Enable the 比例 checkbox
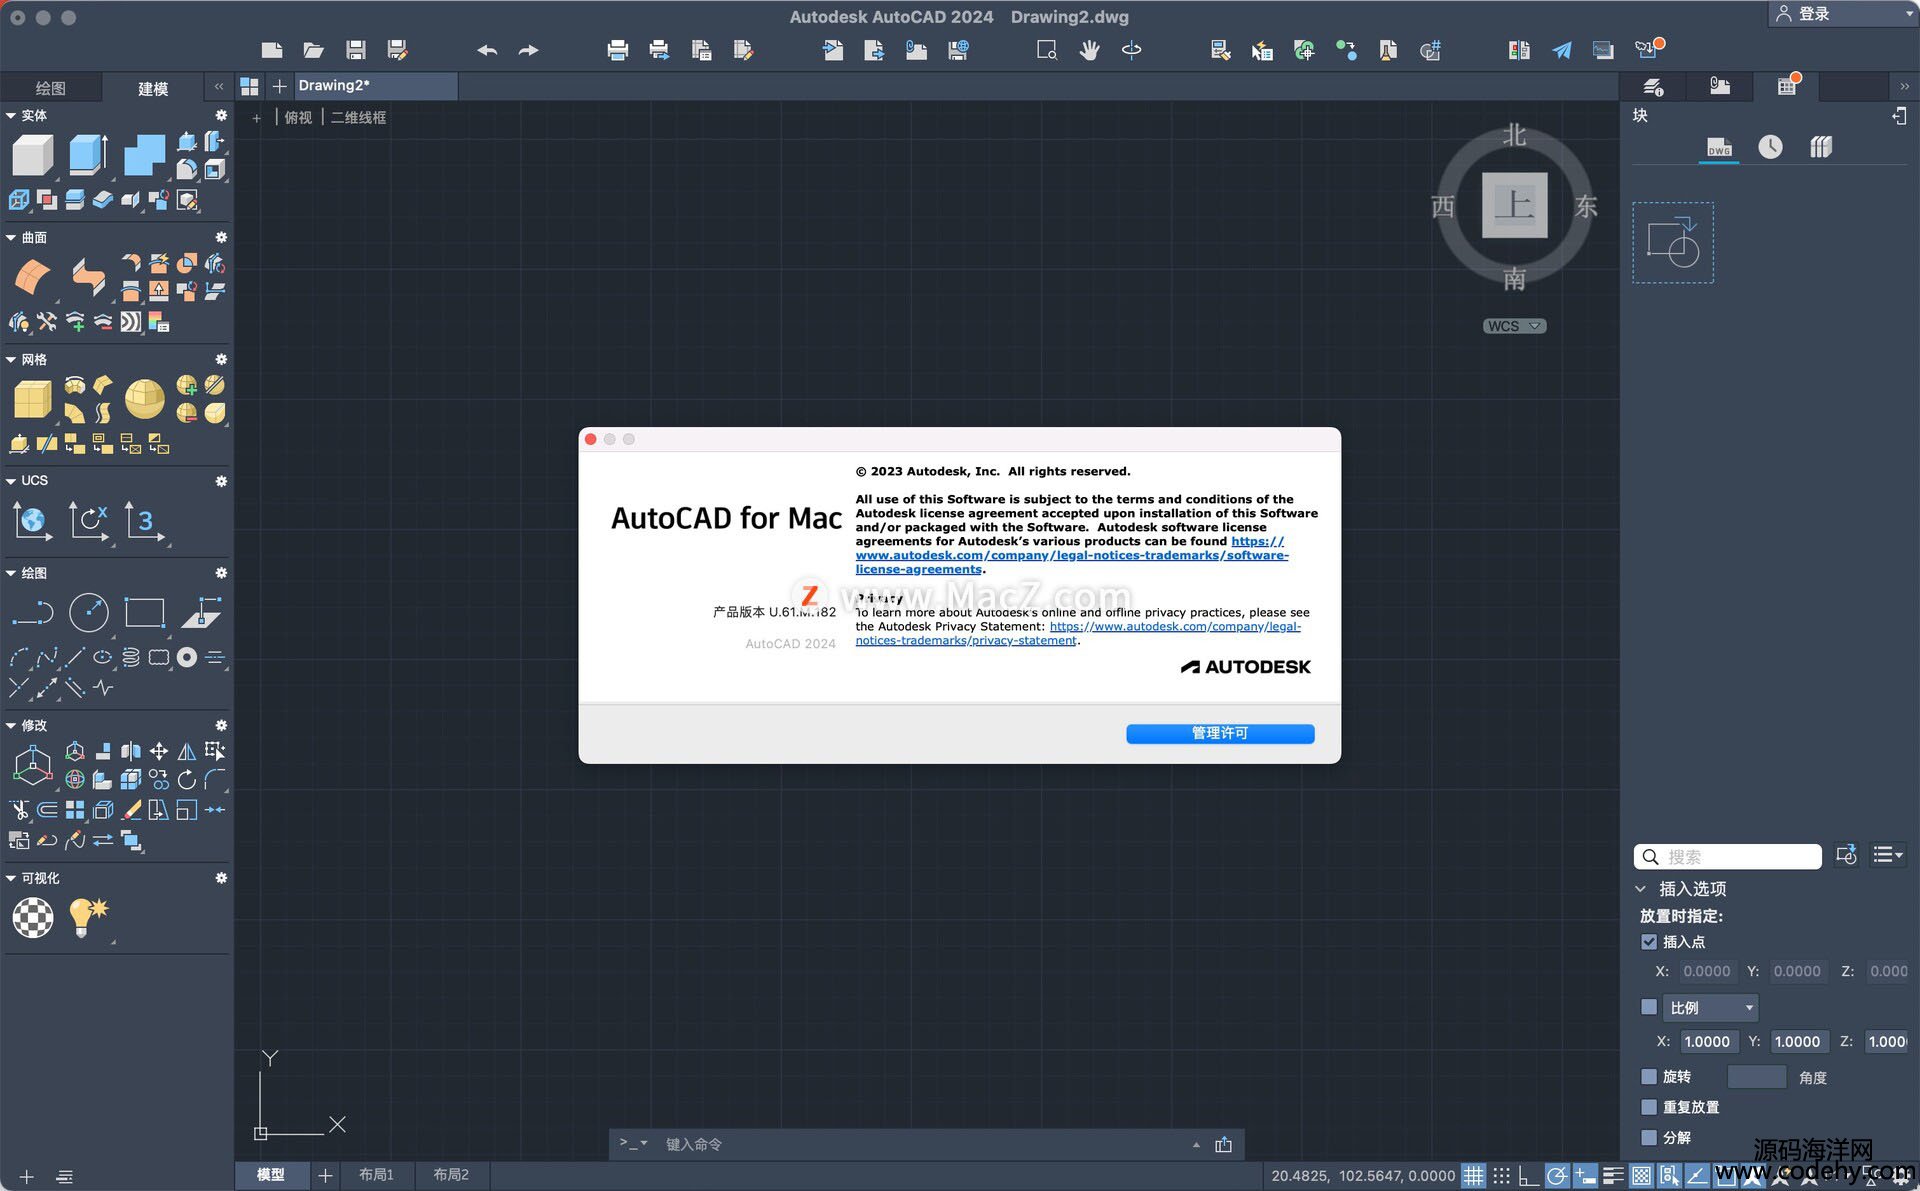This screenshot has width=1920, height=1191. click(1649, 1007)
